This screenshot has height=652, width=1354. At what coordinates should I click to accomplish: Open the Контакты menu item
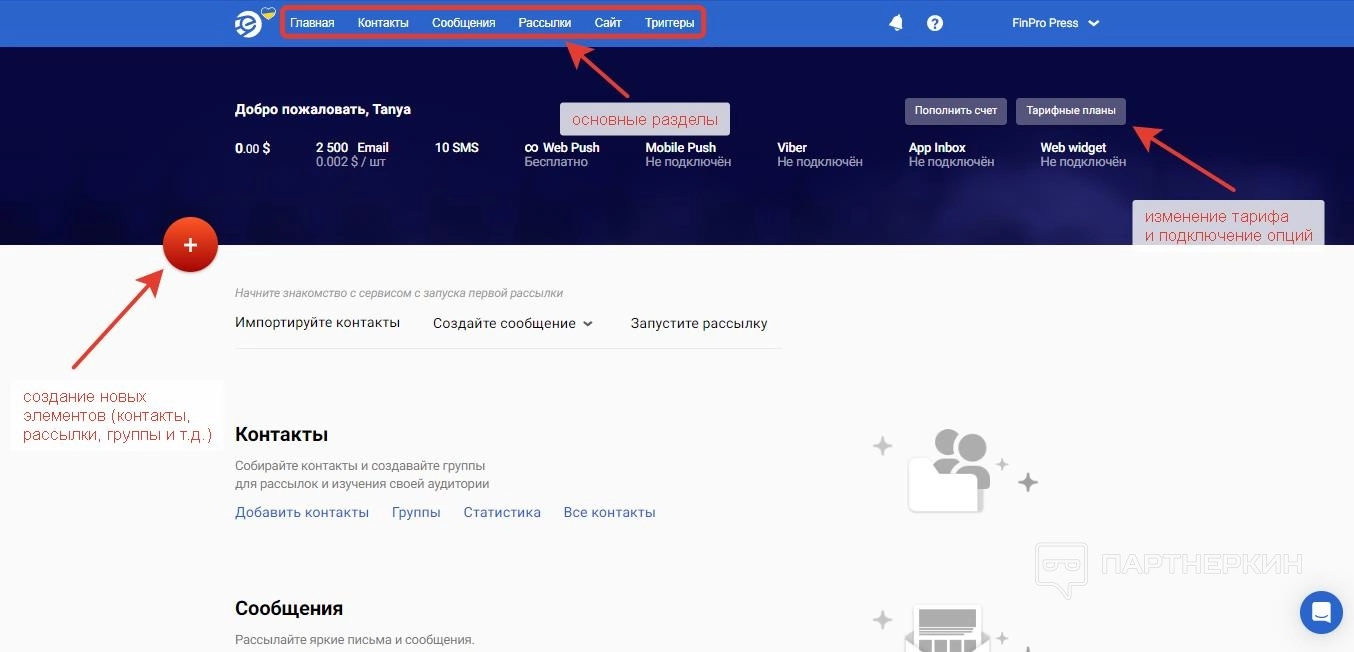coord(383,23)
